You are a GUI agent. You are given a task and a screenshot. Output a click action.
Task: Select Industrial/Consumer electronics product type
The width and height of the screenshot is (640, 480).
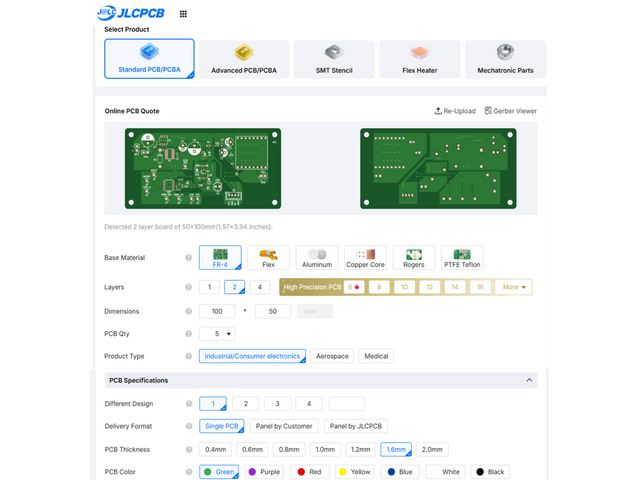tap(252, 356)
